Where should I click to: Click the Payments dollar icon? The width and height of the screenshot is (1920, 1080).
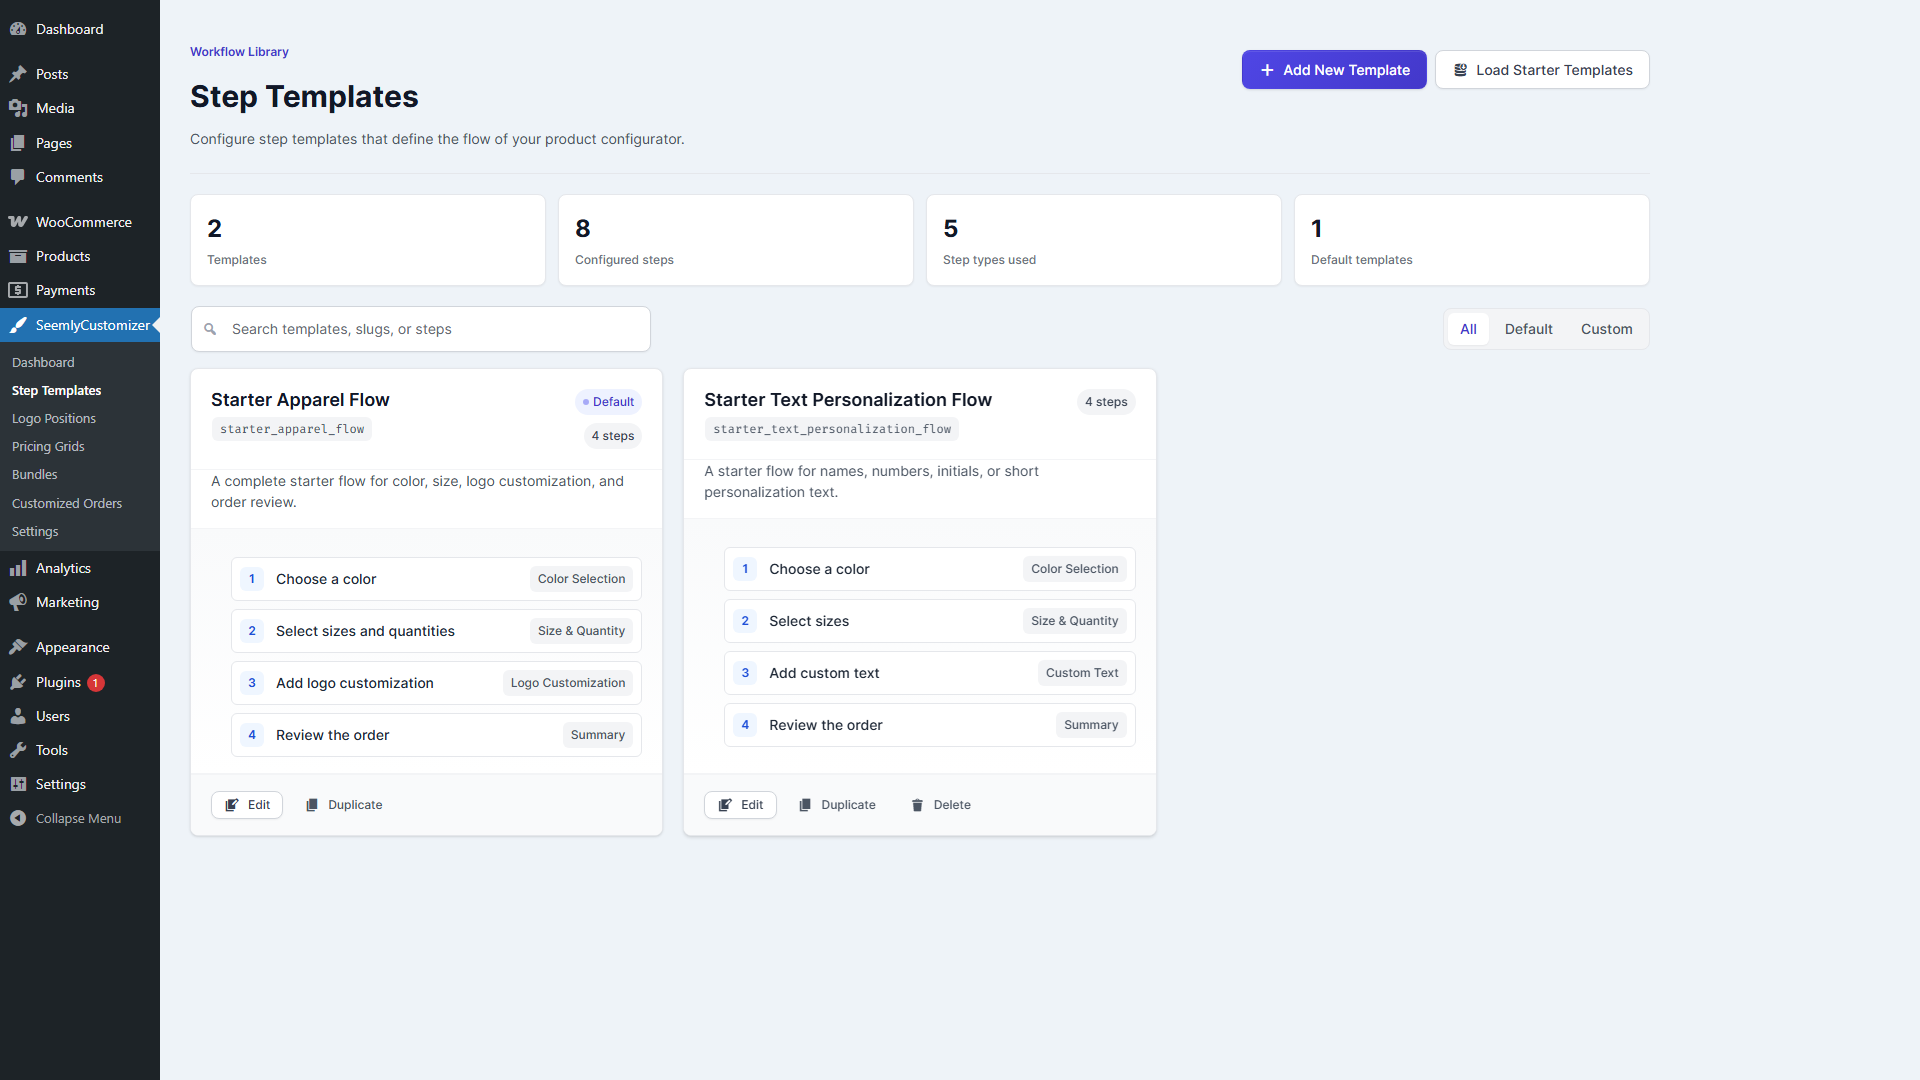pyautogui.click(x=18, y=290)
